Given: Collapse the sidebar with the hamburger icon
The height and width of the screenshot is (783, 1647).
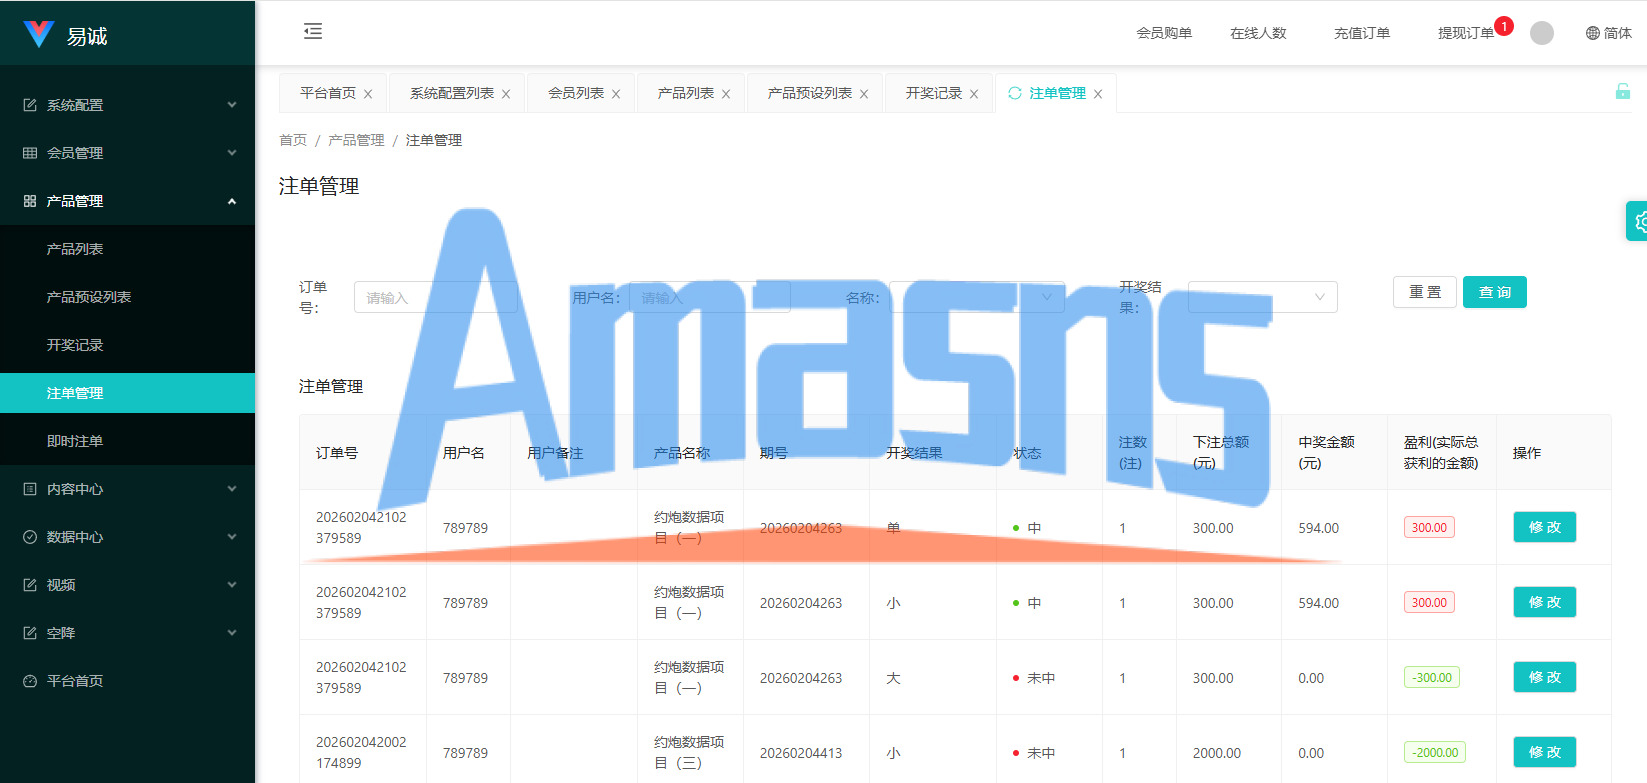Looking at the screenshot, I should coord(313,31).
